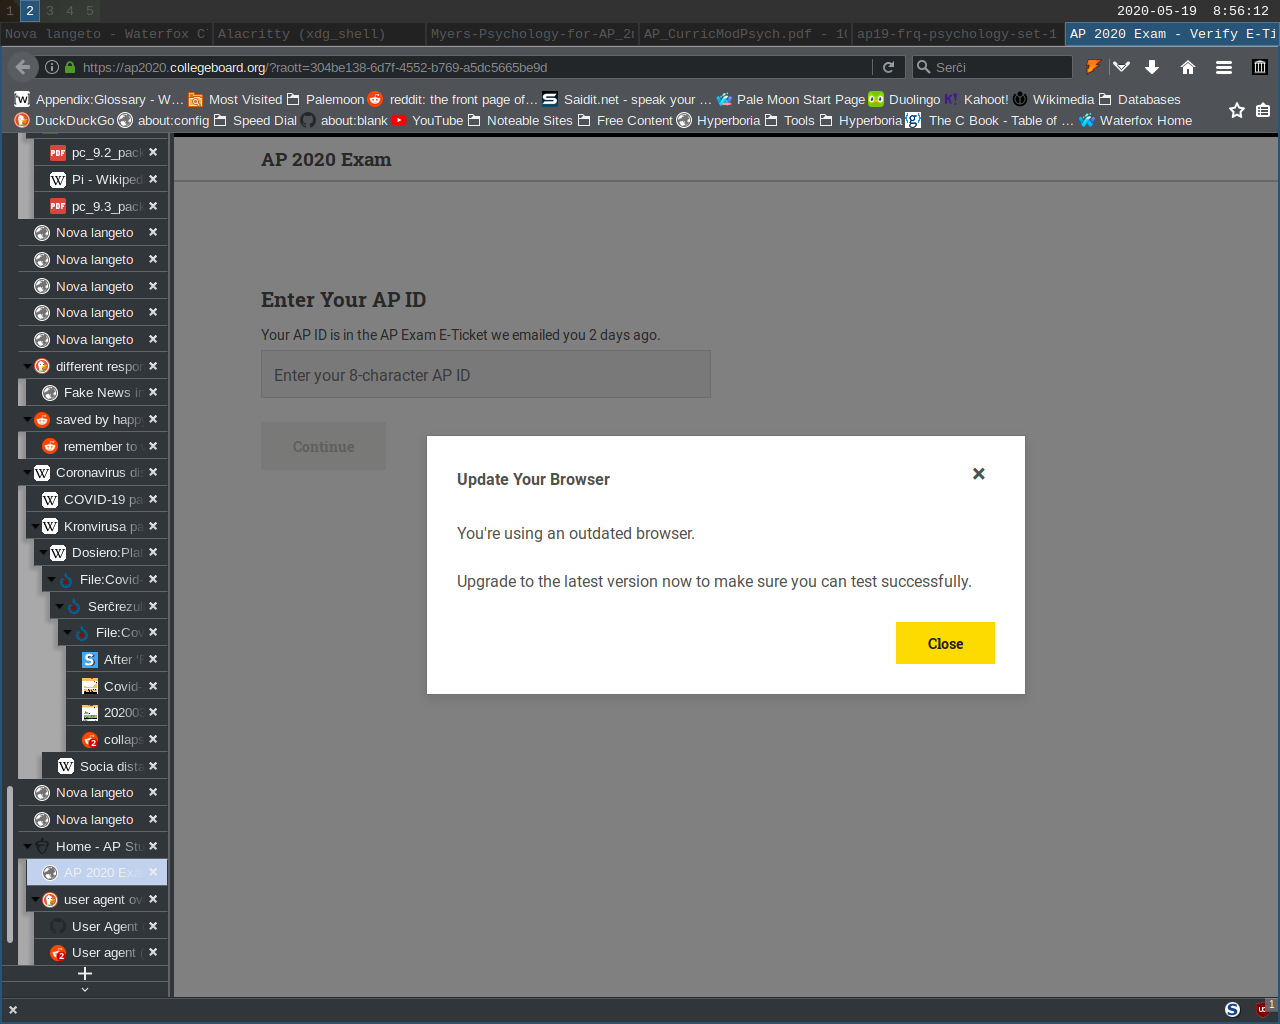Open Most Visited bookmarks folder

pyautogui.click(x=235, y=99)
